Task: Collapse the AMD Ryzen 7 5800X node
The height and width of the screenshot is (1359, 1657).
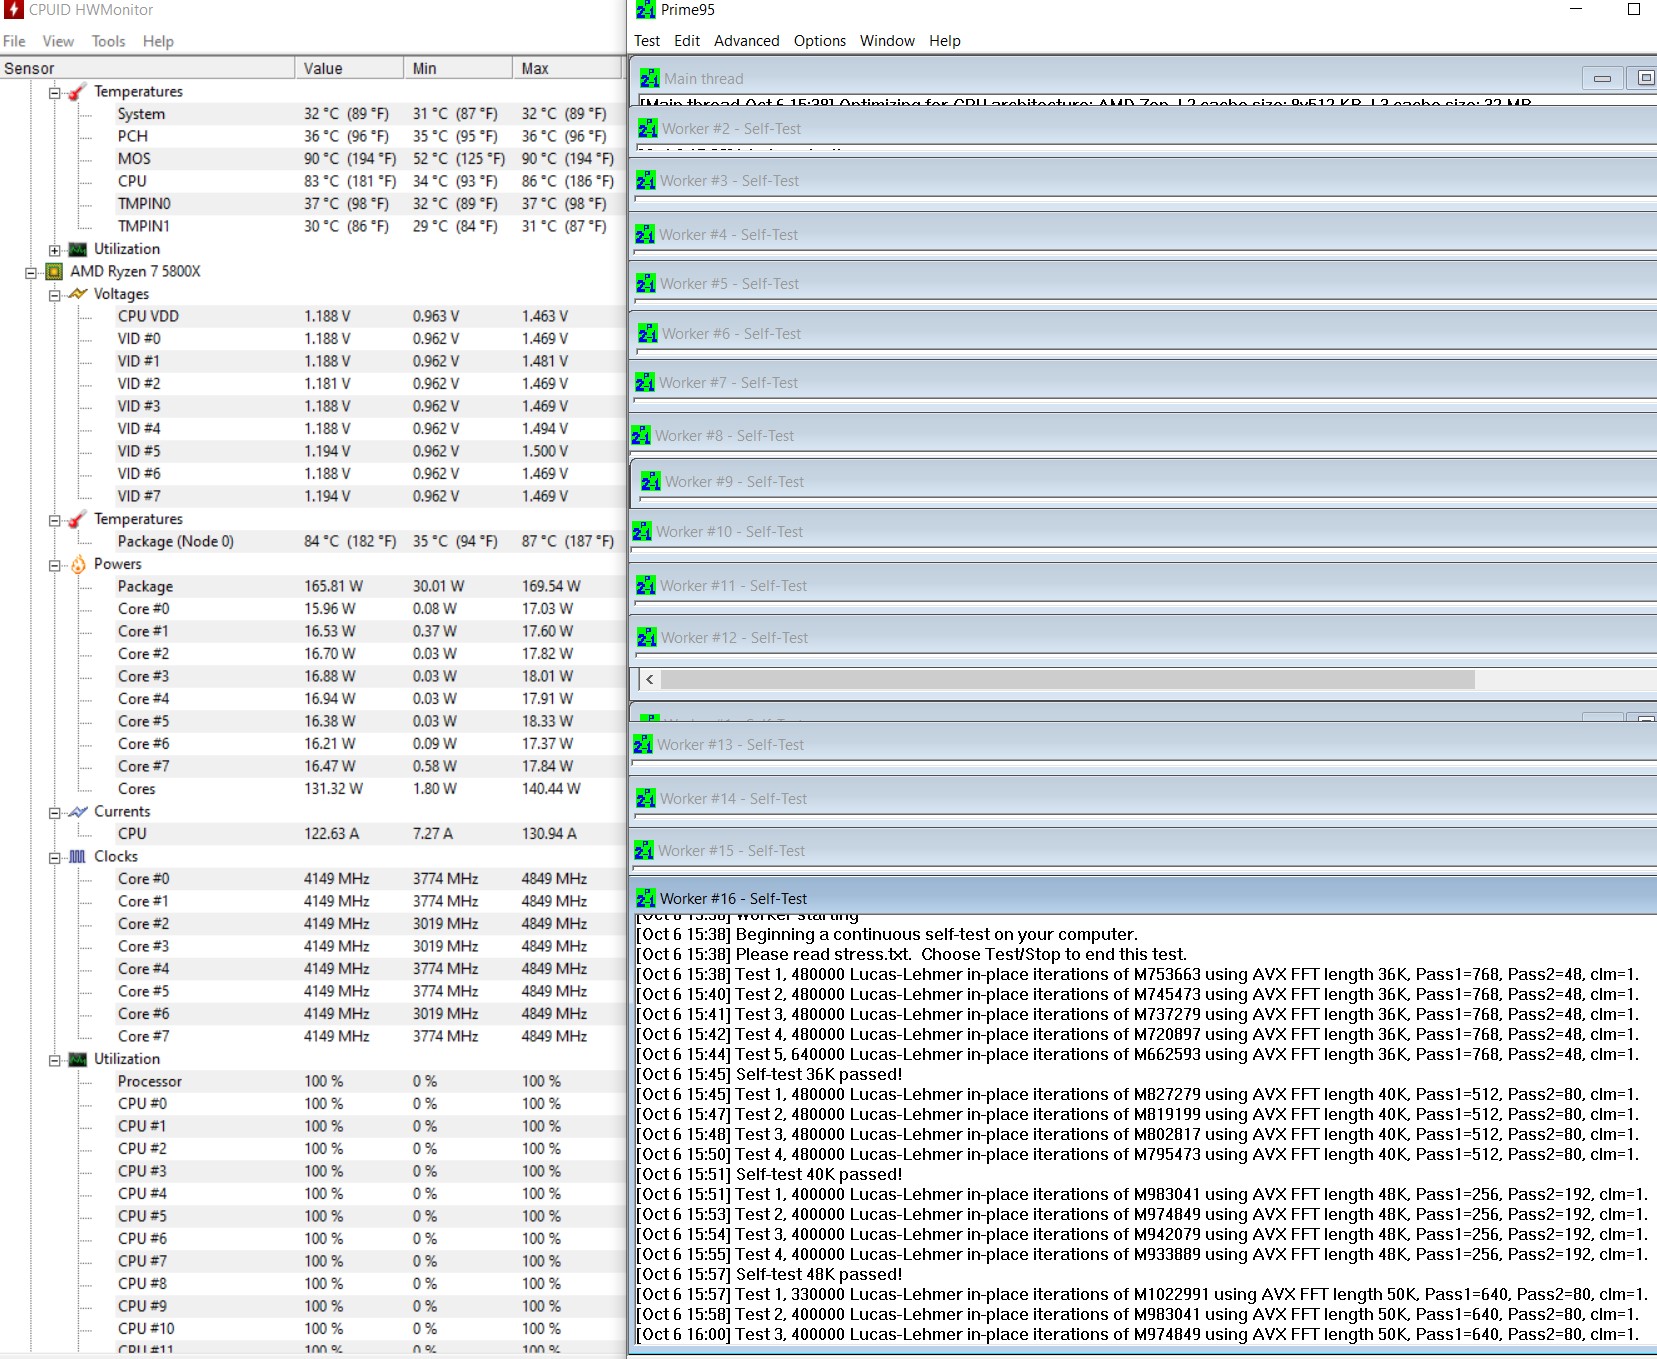Action: (31, 273)
